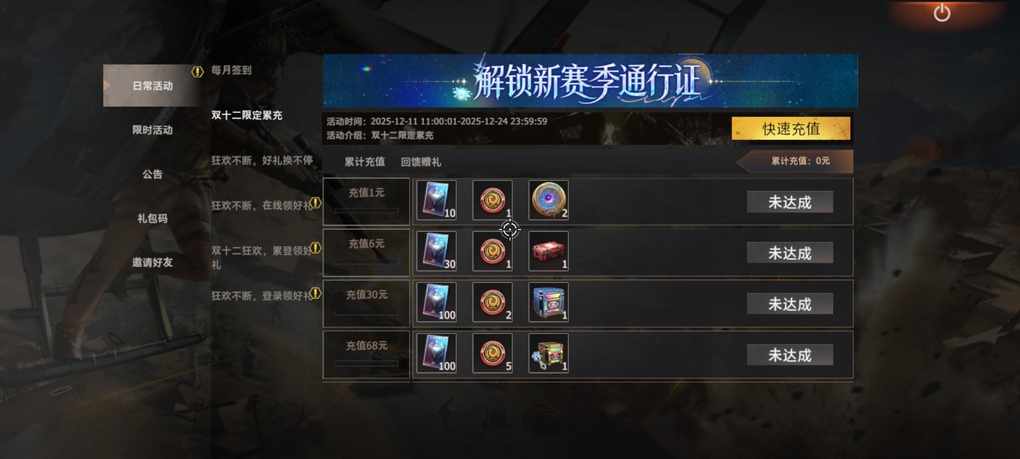Click the purple orb medallion in 充值1元 row
Screen dimensions: 1020x459
548,200
